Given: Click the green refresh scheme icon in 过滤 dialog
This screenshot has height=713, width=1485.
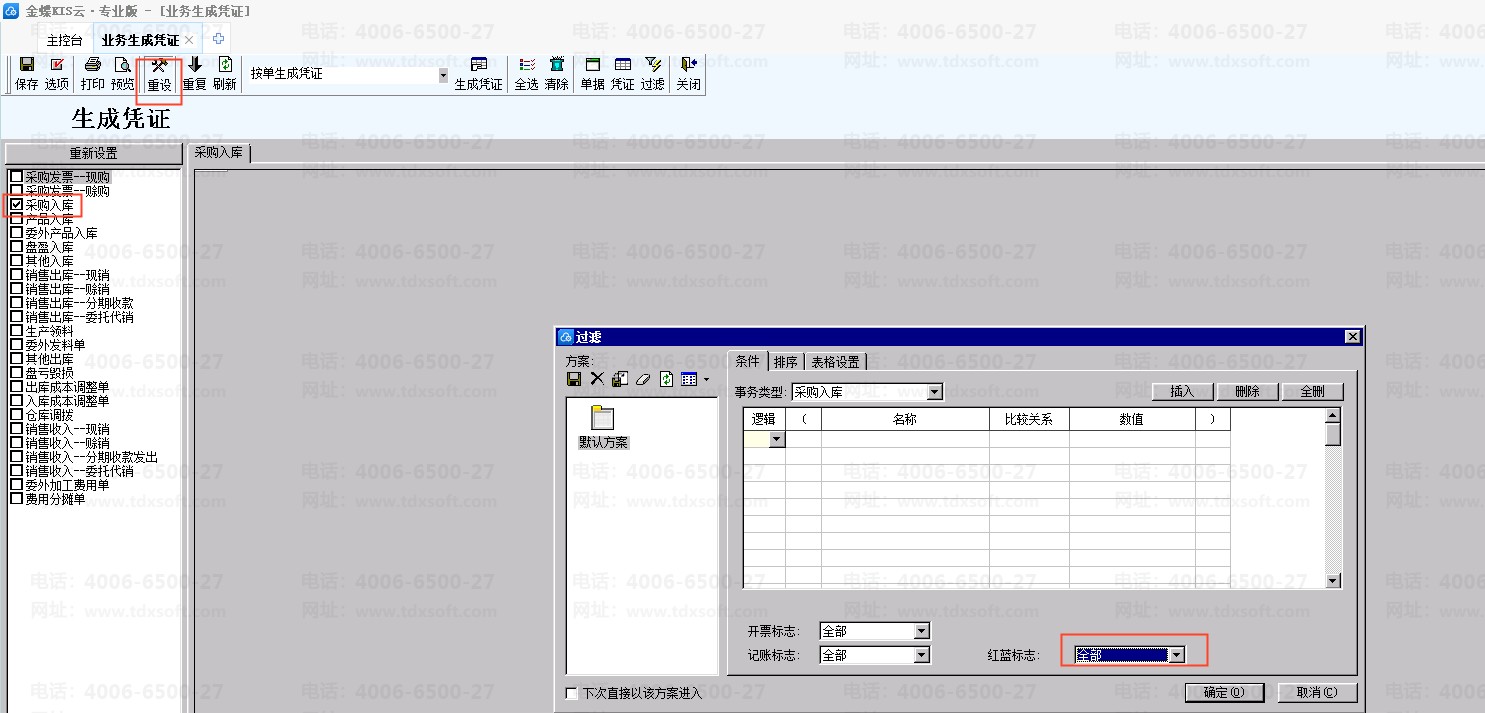Looking at the screenshot, I should 666,379.
